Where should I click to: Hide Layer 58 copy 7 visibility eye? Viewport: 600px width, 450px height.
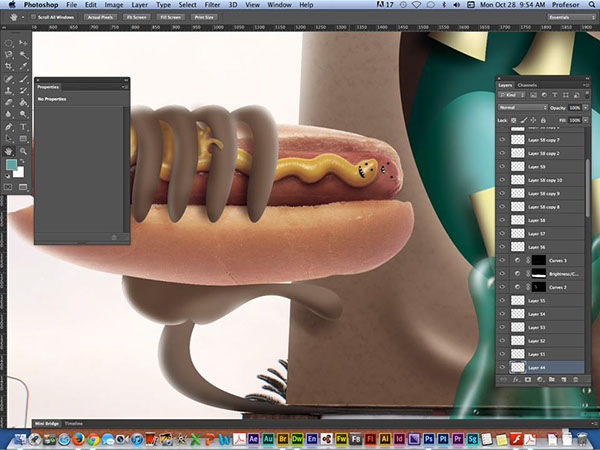502,140
